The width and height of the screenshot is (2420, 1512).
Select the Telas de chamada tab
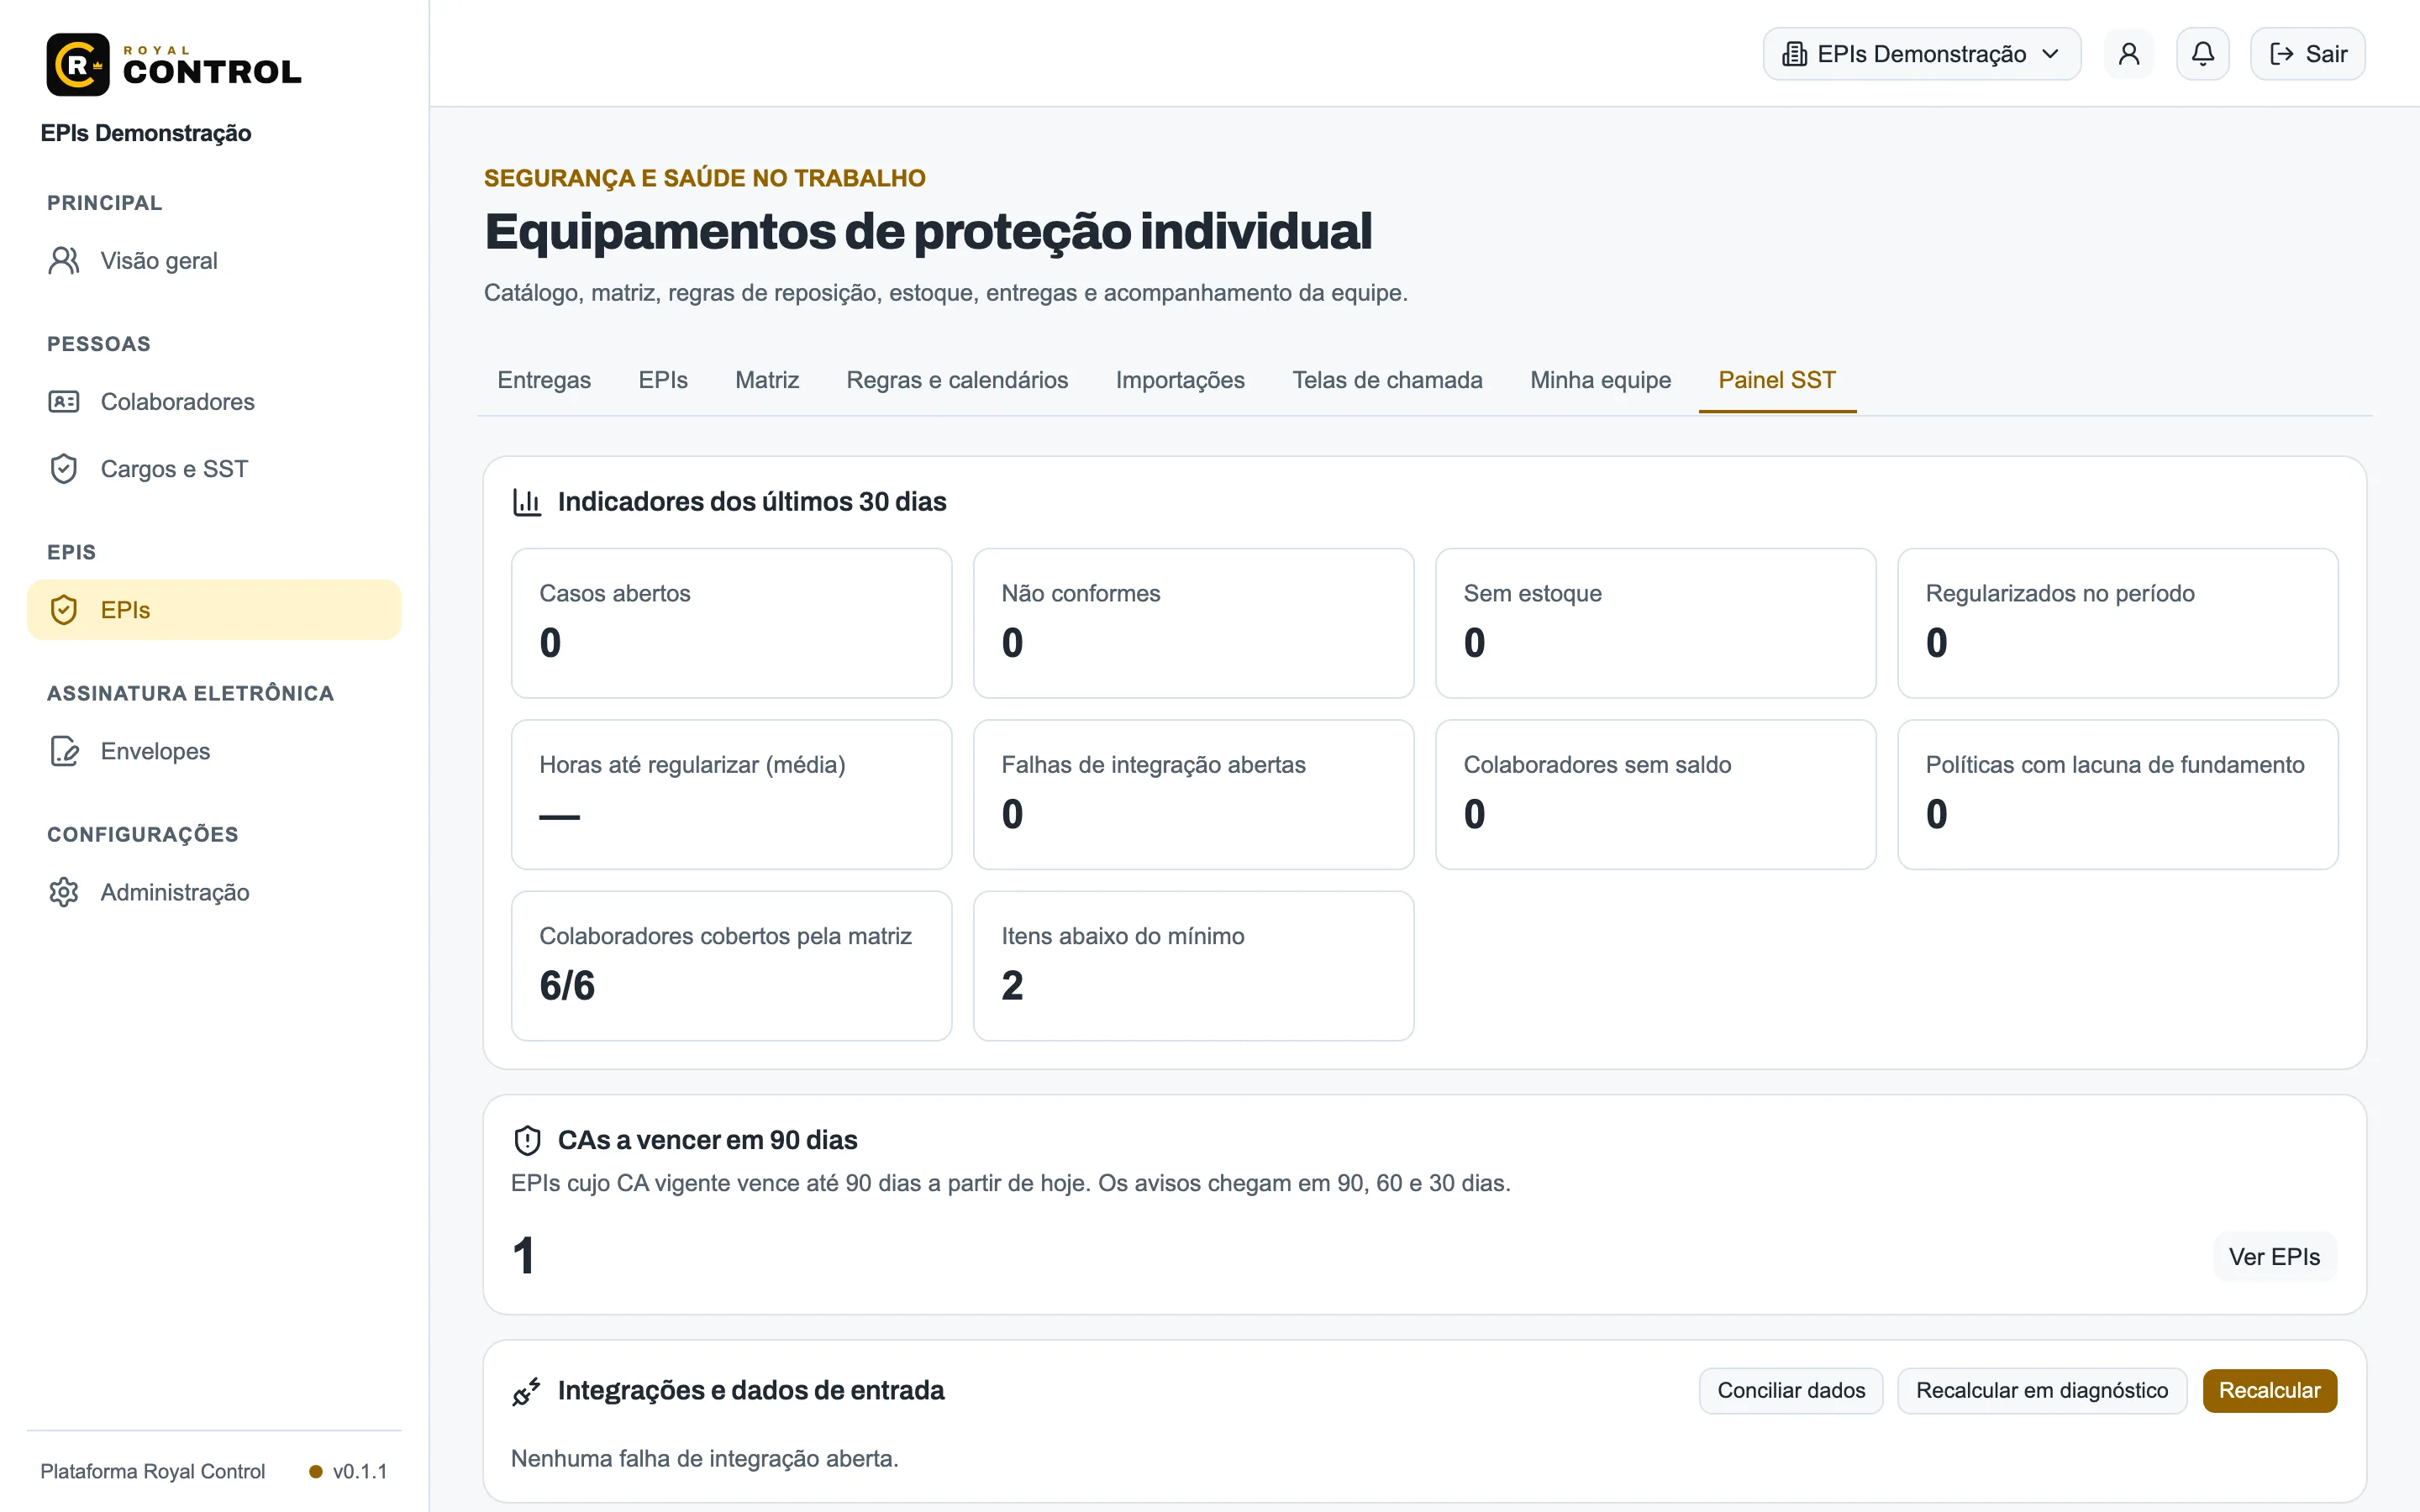(1387, 380)
